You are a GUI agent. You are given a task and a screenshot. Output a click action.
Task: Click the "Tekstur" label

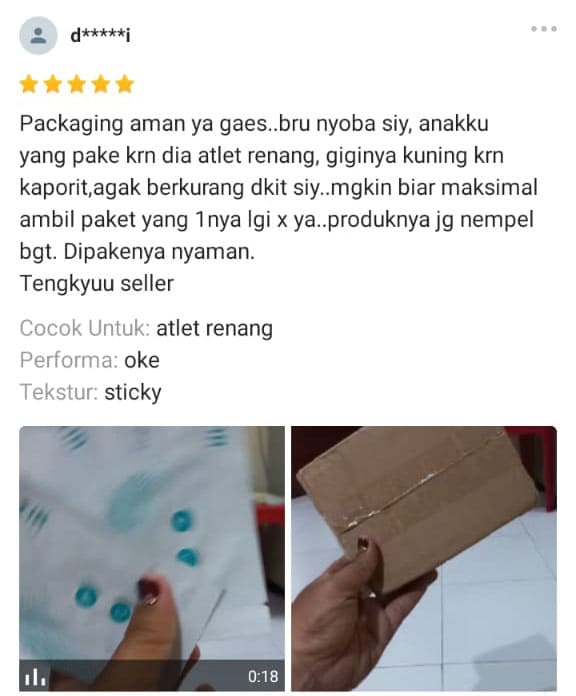point(59,392)
